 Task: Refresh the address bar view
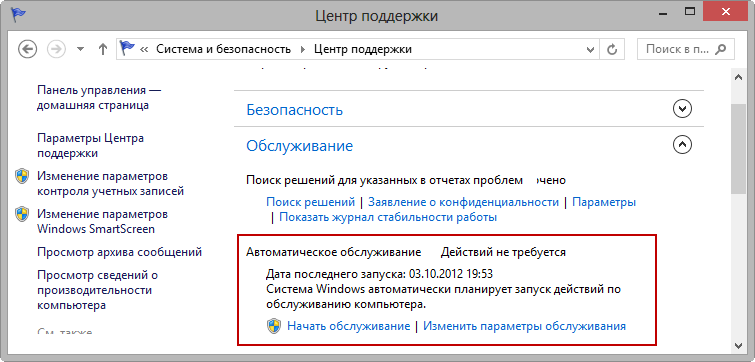point(612,49)
